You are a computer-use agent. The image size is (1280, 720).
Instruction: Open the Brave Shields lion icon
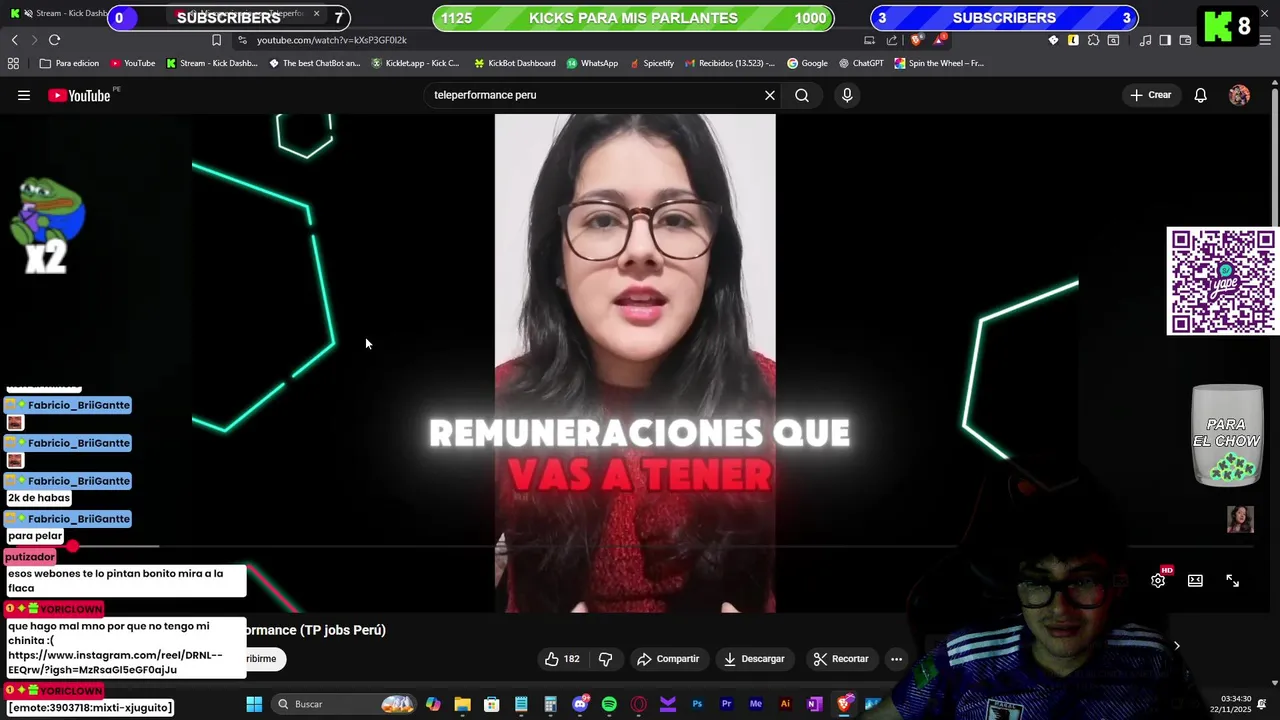click(917, 40)
